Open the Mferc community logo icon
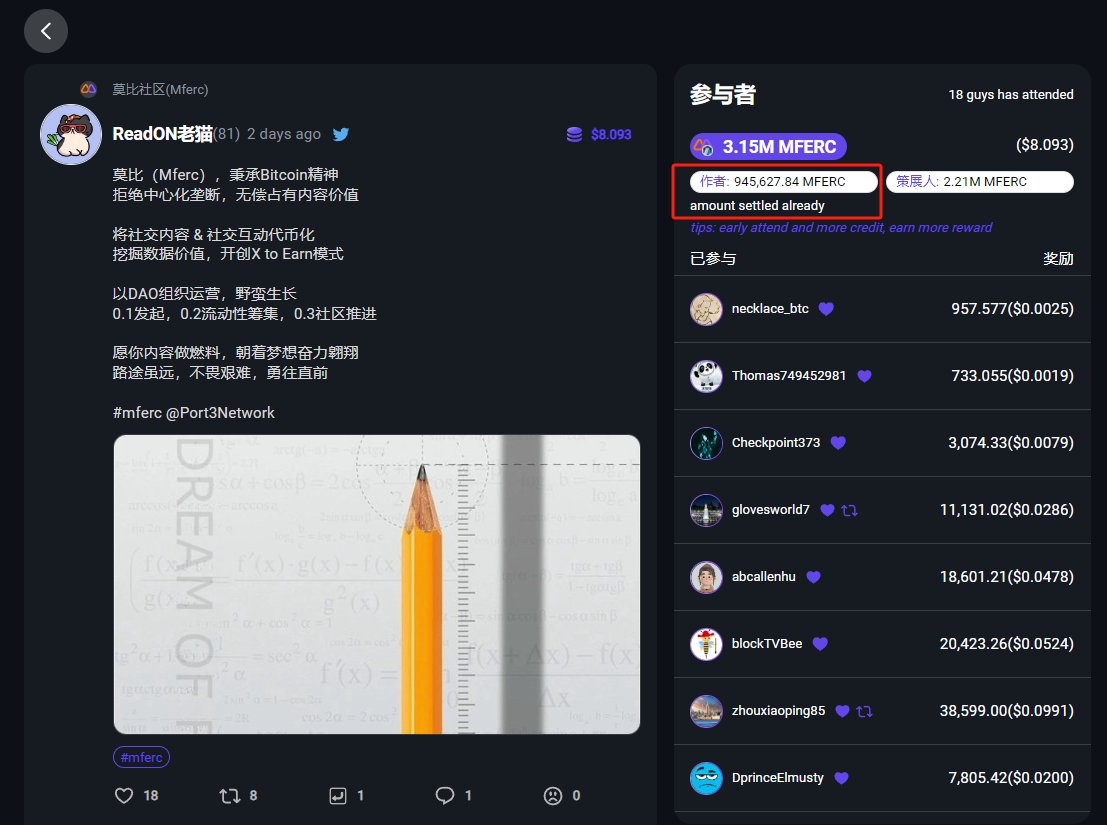Screen dimensions: 1107x825 (88, 90)
